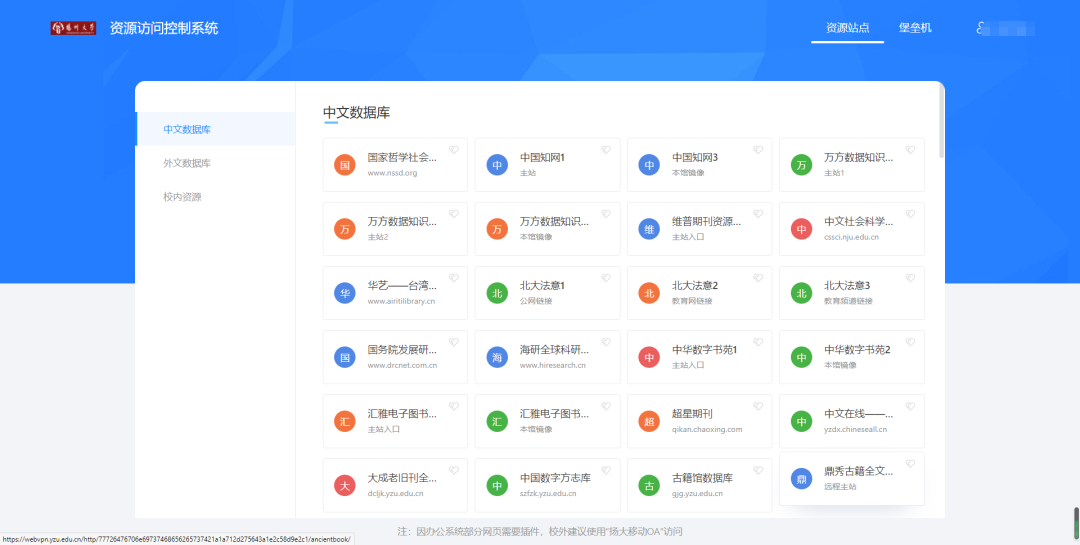Toggle the heart on 中国知网3 card

[x=758, y=150]
